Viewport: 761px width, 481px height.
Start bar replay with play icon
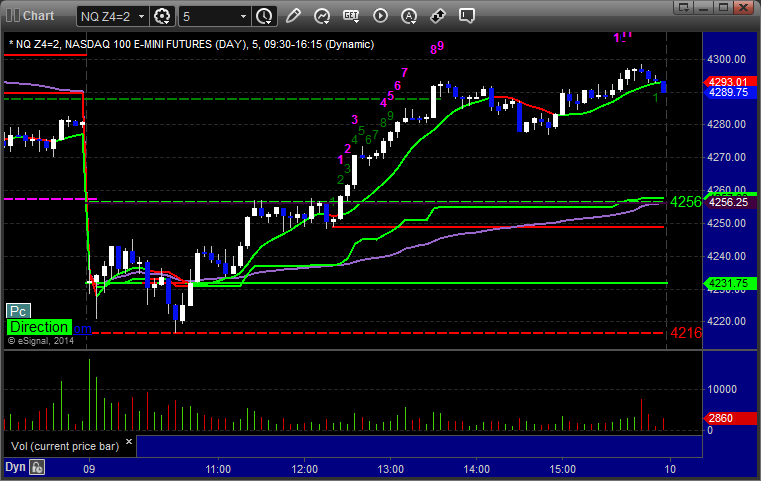380,16
